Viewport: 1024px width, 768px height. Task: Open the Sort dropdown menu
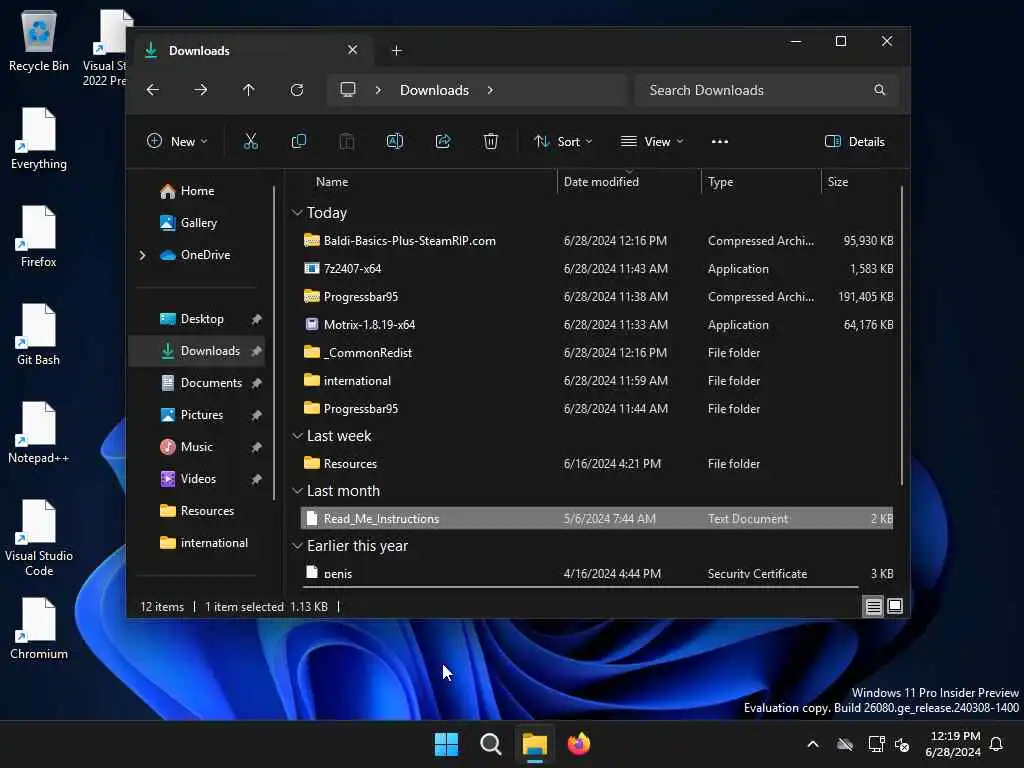coord(563,142)
